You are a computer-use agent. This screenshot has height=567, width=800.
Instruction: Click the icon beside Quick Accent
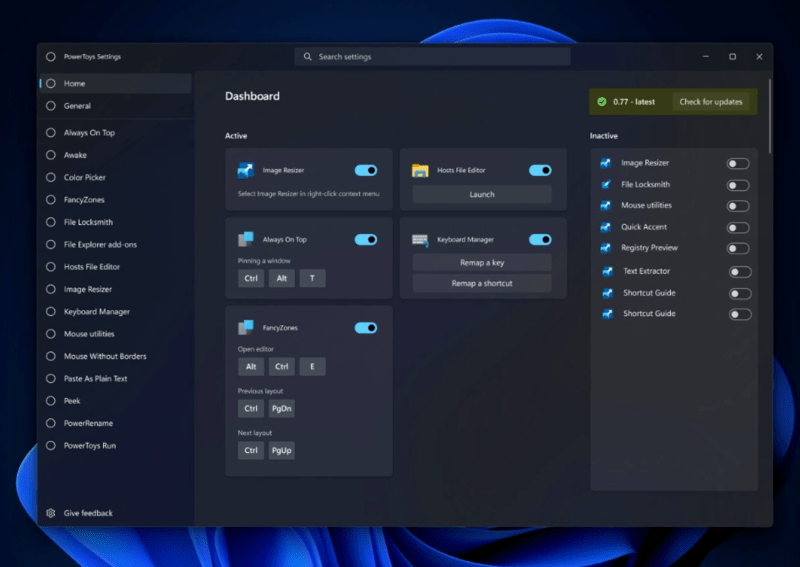[606, 227]
